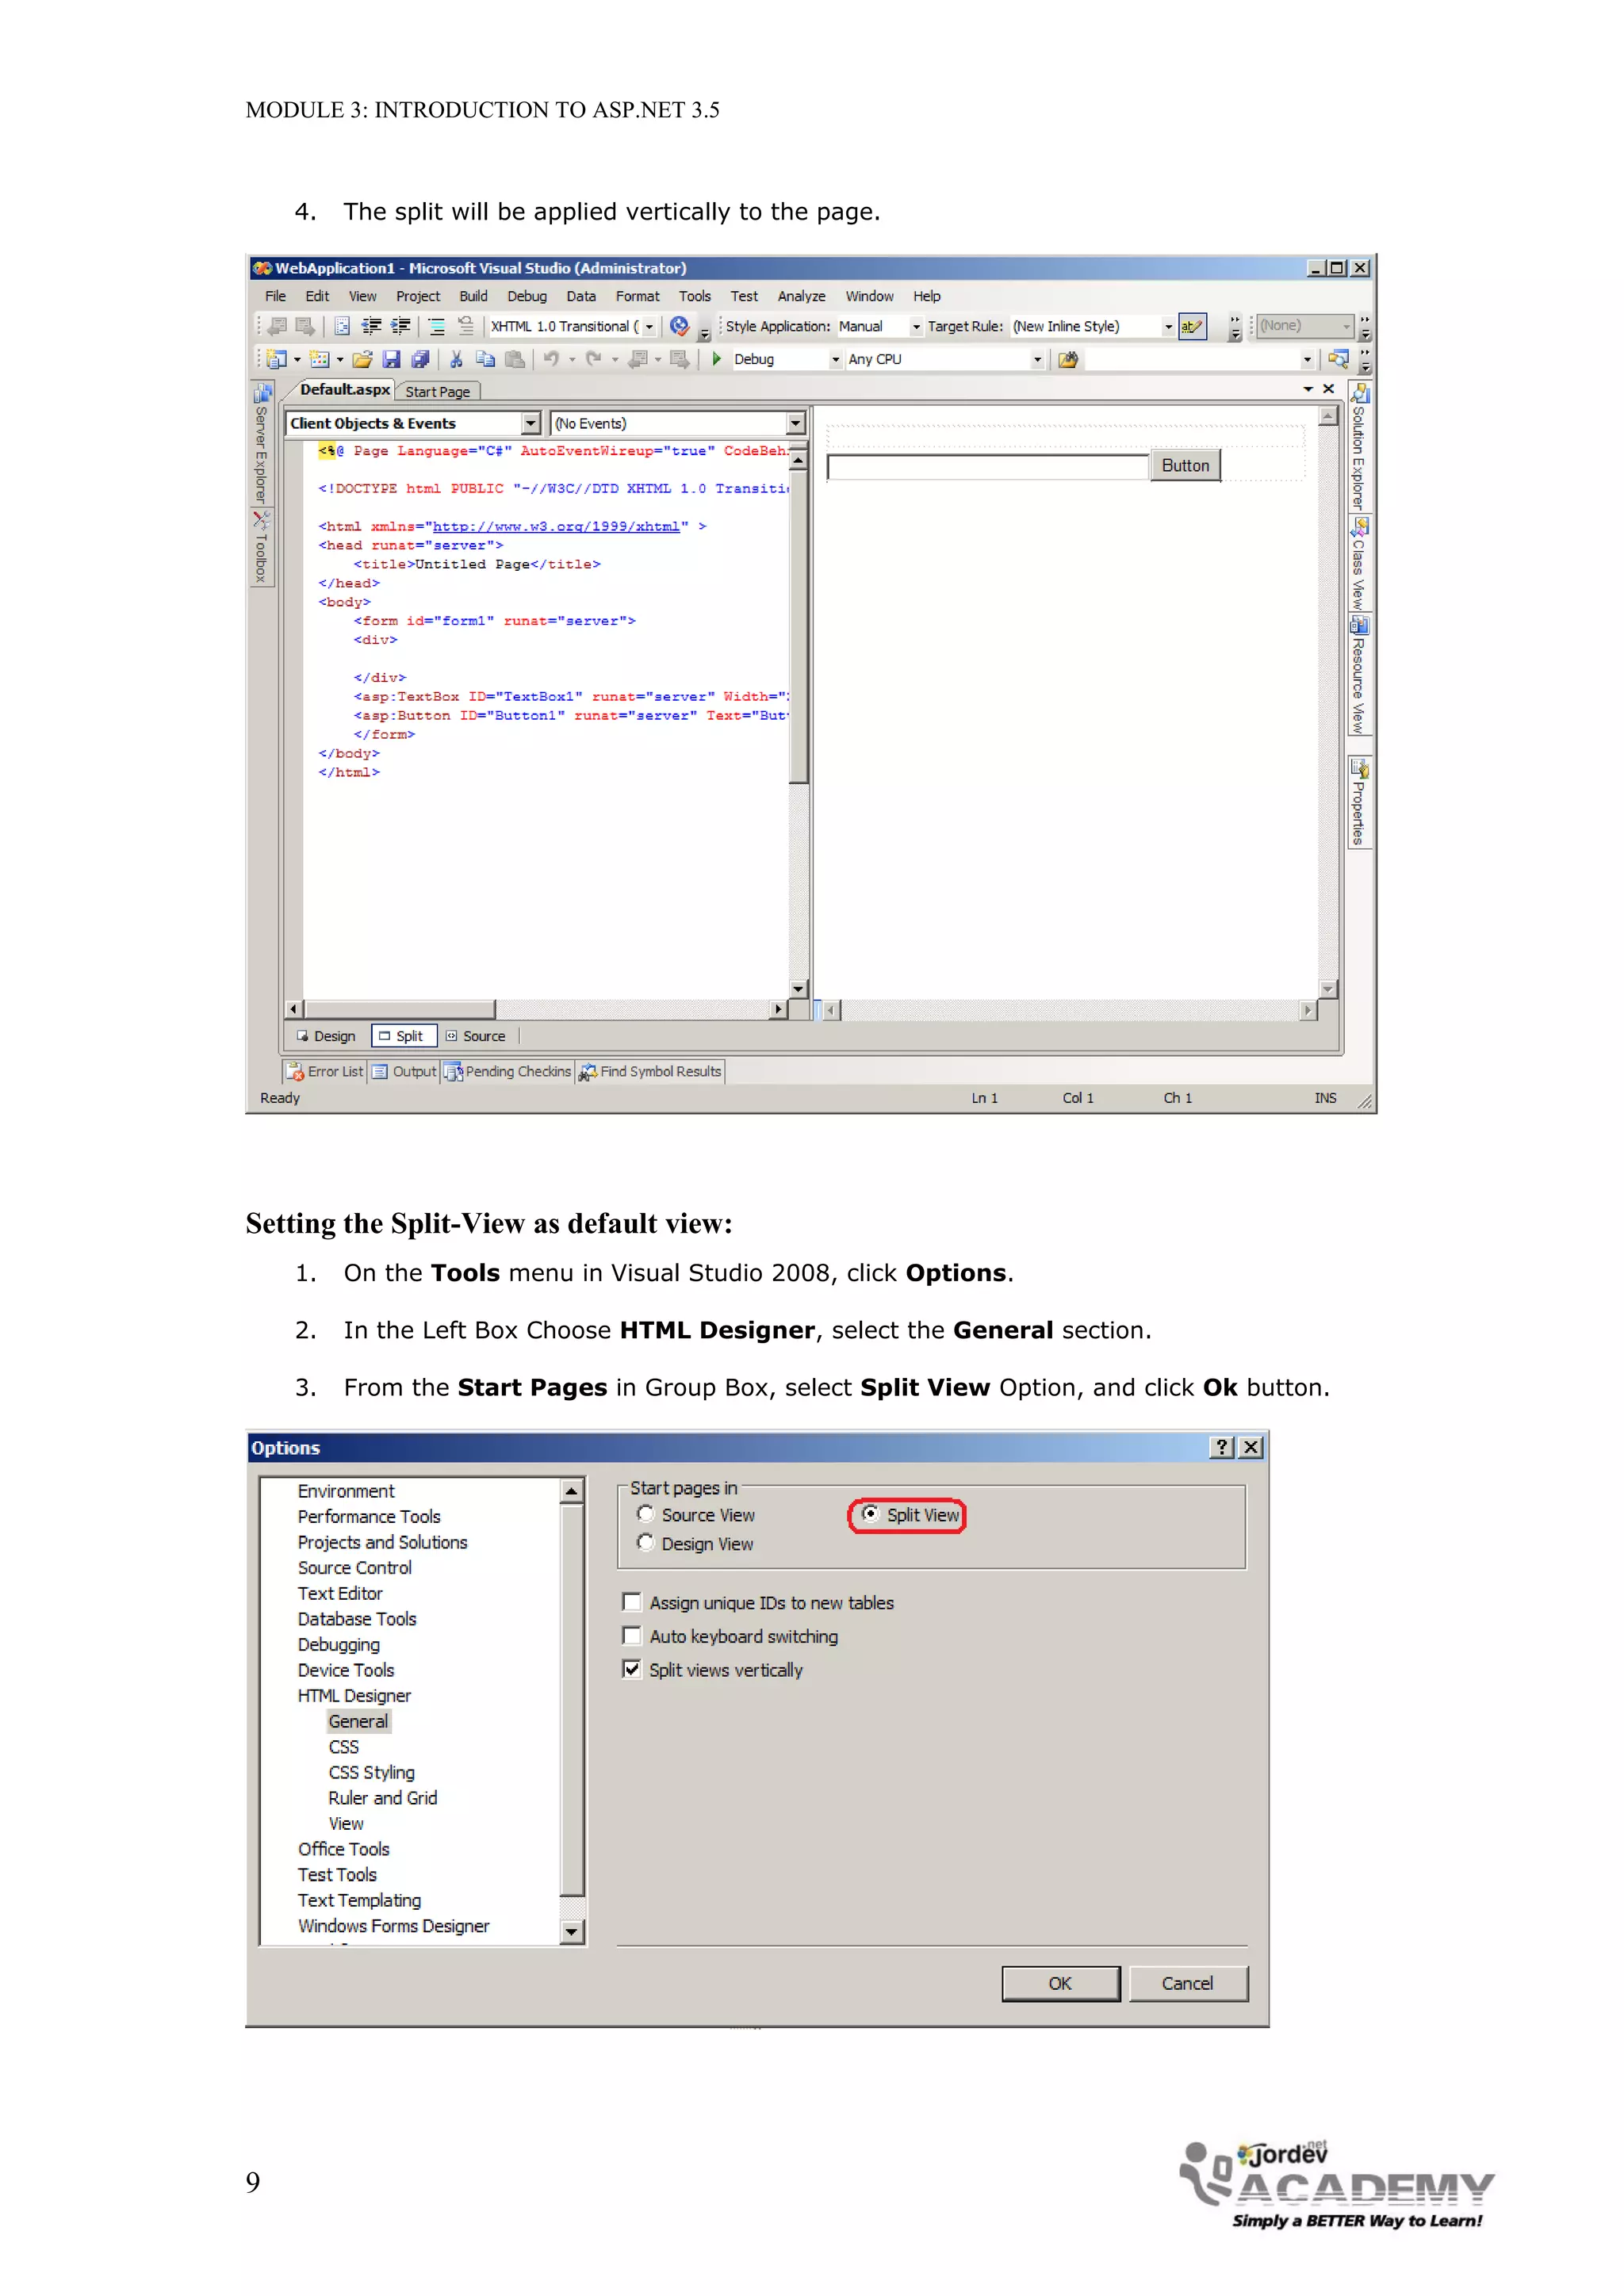Viewport: 1624px width, 2296px height.
Task: Open the (No Events) dropdown
Action: tap(796, 423)
